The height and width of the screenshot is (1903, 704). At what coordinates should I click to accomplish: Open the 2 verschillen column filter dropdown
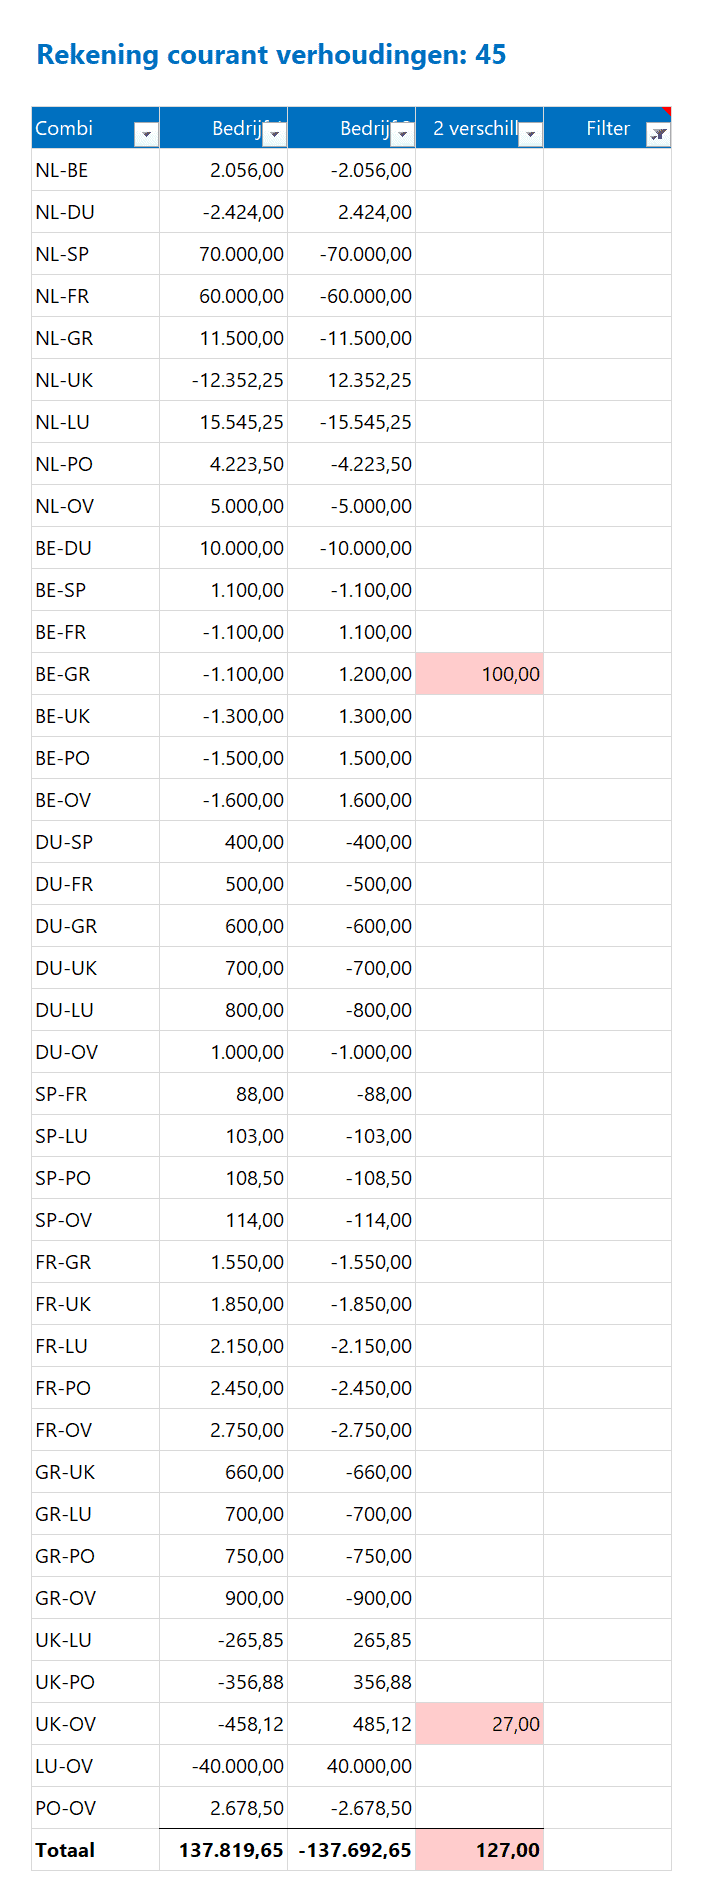pyautogui.click(x=529, y=133)
